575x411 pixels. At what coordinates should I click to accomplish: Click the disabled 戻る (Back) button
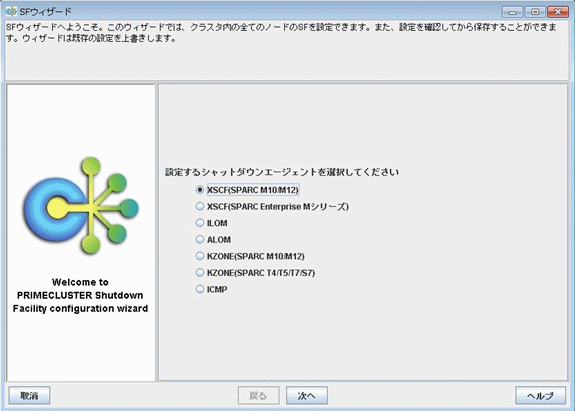(x=259, y=396)
